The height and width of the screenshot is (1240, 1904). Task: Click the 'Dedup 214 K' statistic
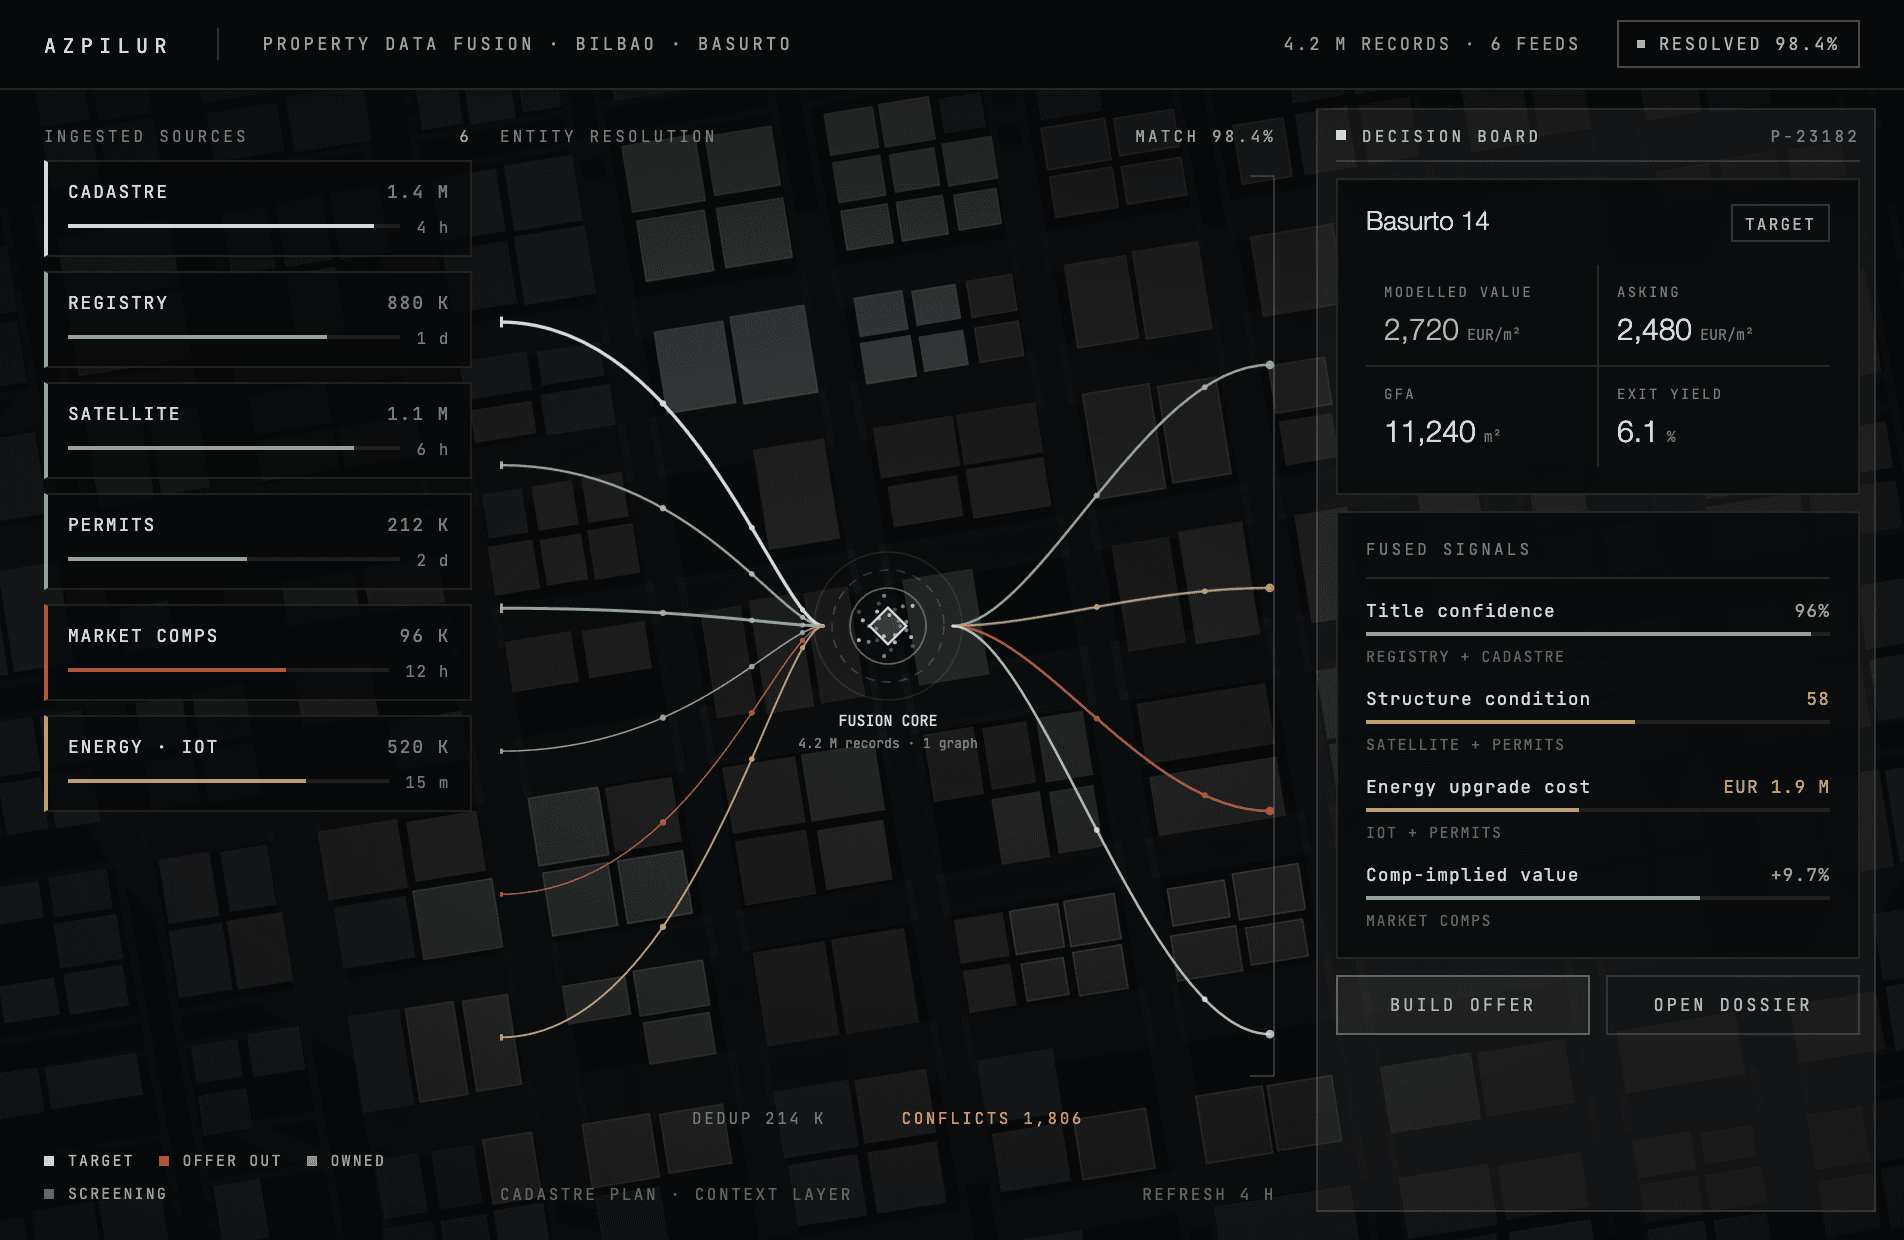758,1118
